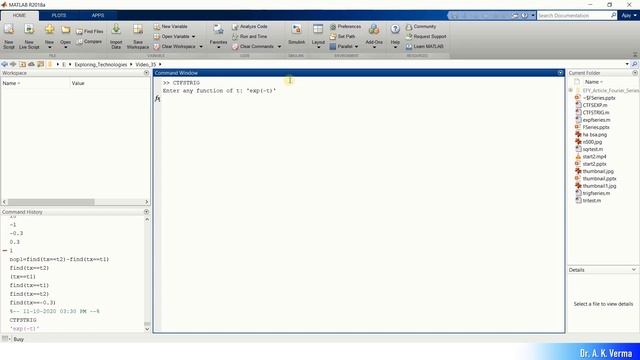Click the Add-Ons icon
The height and width of the screenshot is (360, 640).
[374, 29]
